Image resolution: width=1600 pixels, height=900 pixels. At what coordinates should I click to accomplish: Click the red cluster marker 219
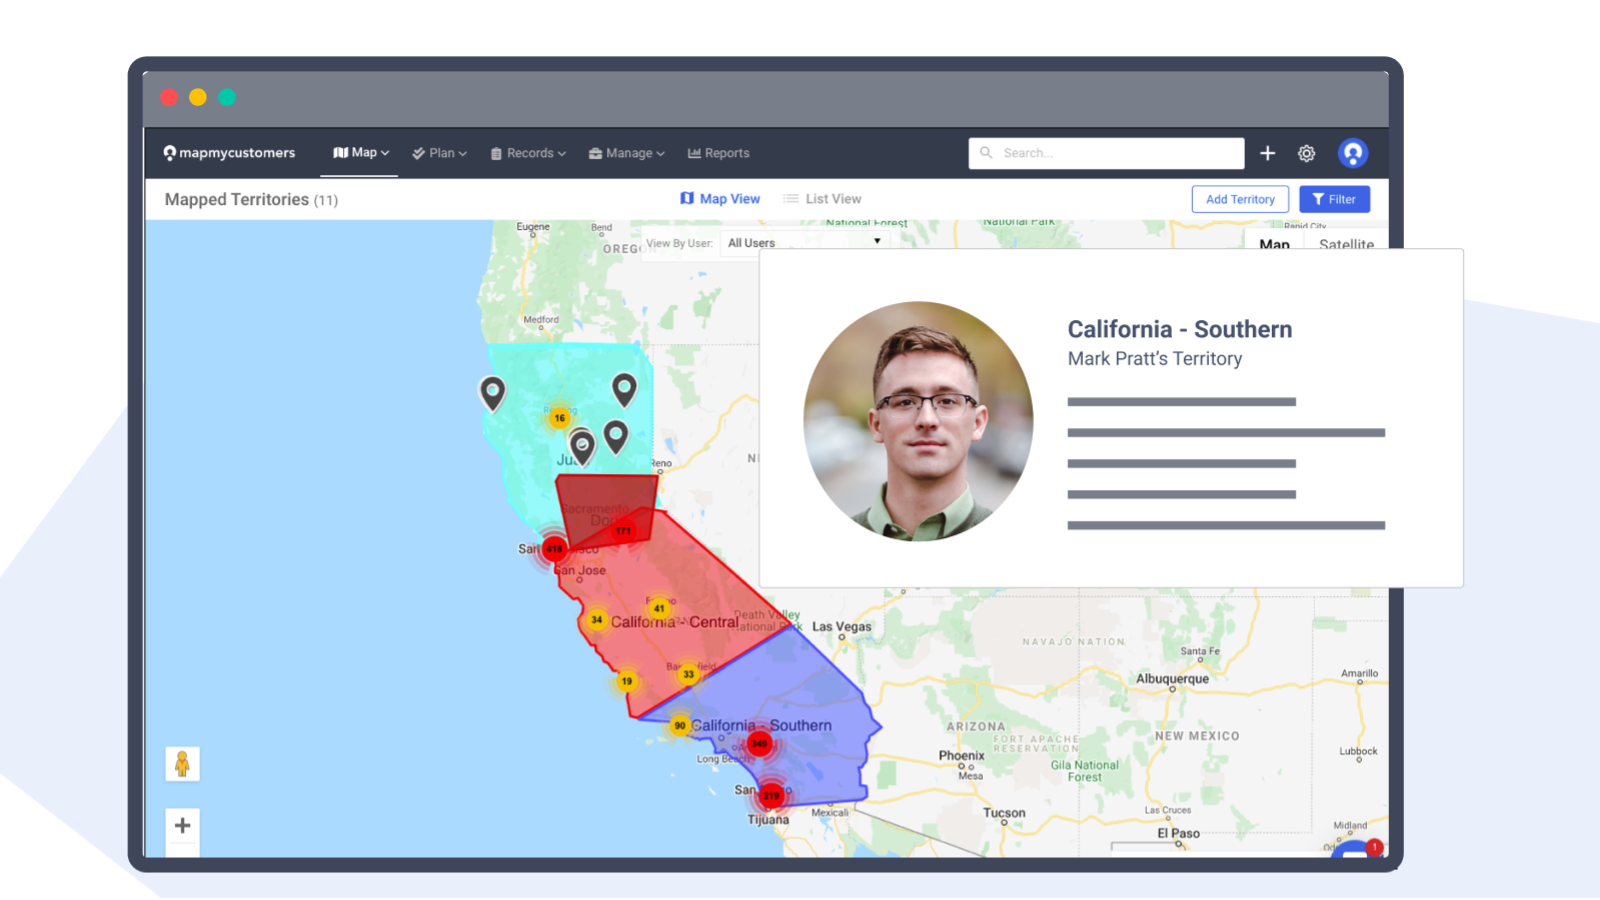771,796
